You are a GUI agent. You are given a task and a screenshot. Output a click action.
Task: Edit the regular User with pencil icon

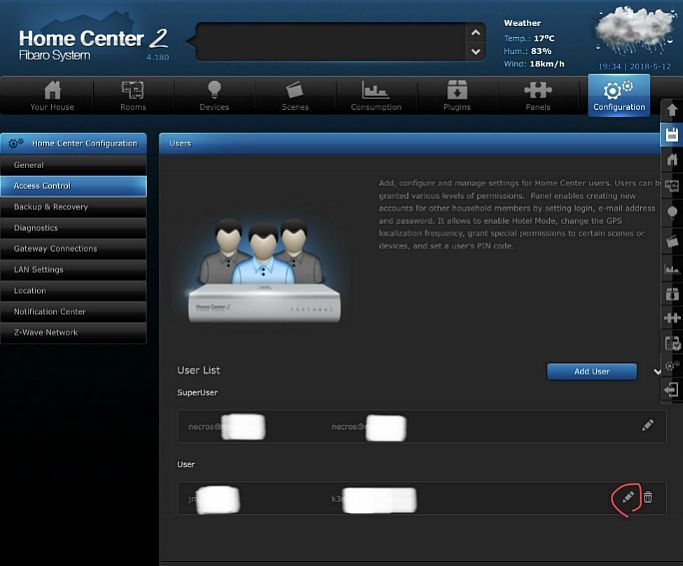click(628, 497)
